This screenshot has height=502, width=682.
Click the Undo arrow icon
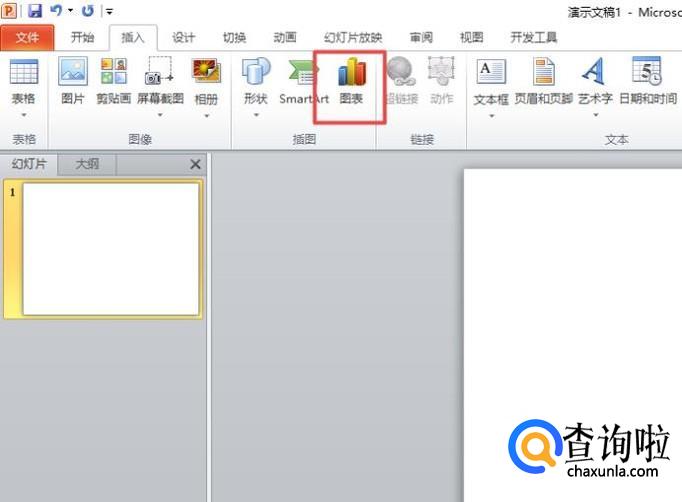57,11
